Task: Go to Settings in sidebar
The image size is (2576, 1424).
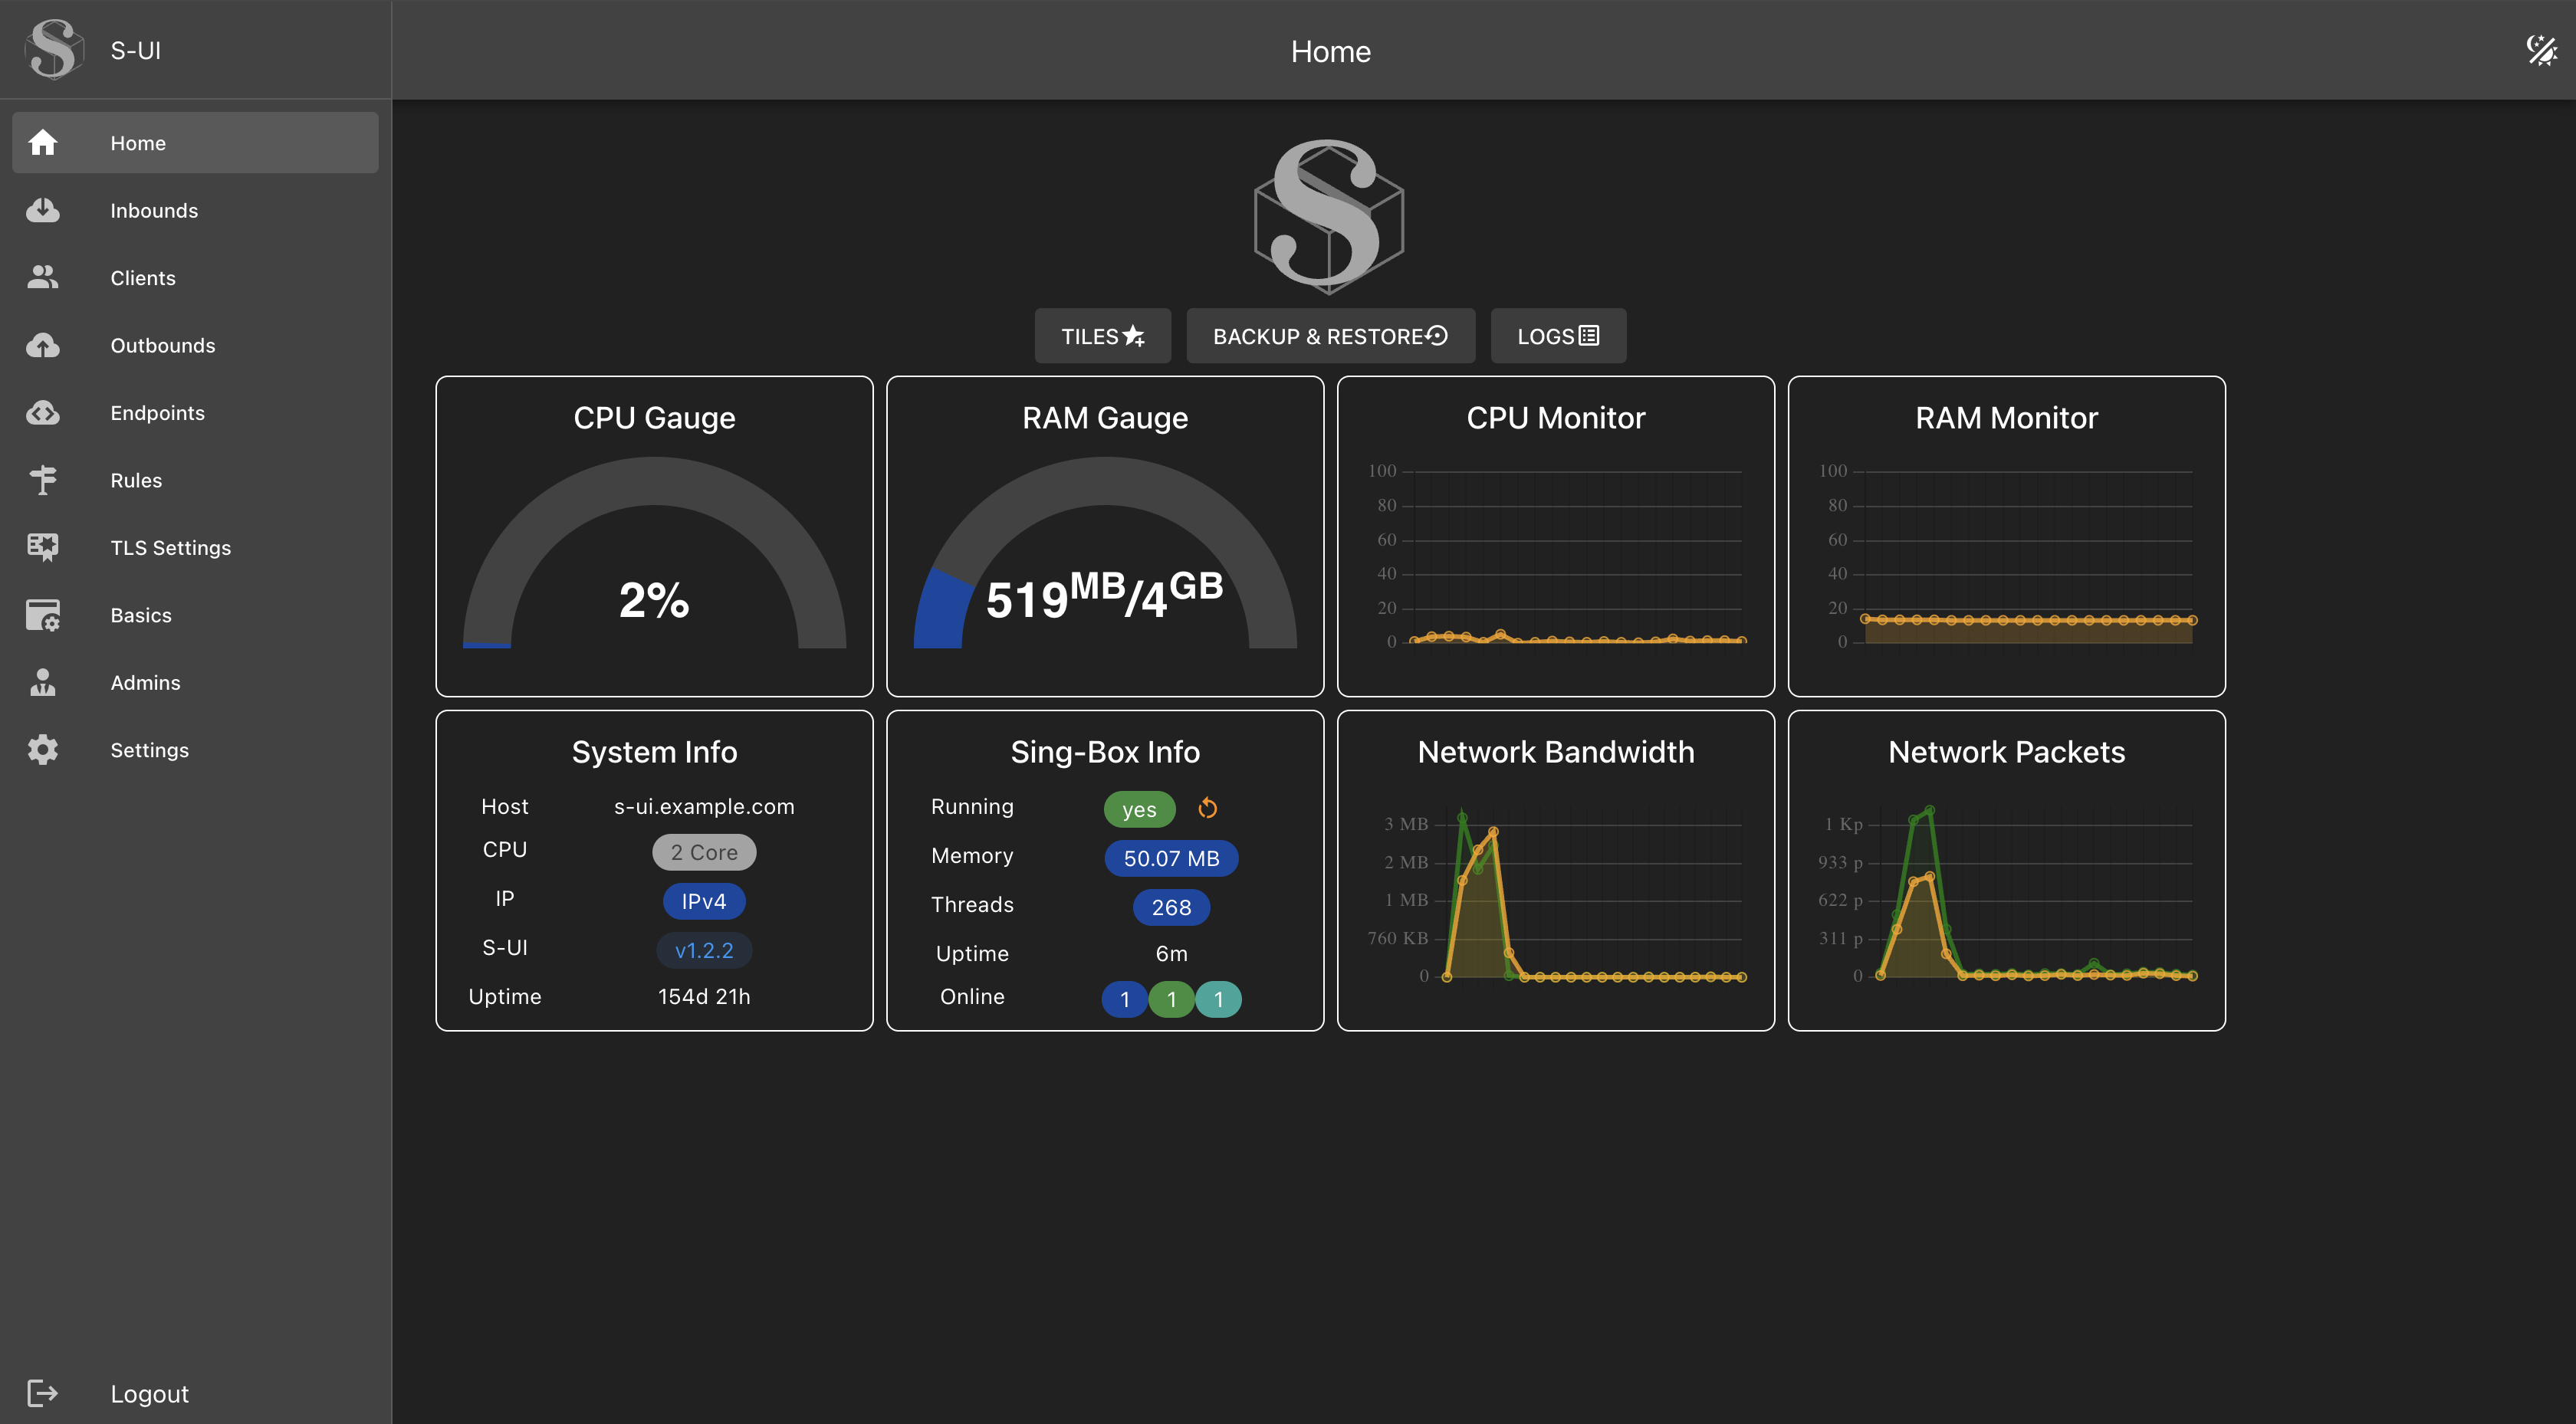Action: (x=149, y=750)
